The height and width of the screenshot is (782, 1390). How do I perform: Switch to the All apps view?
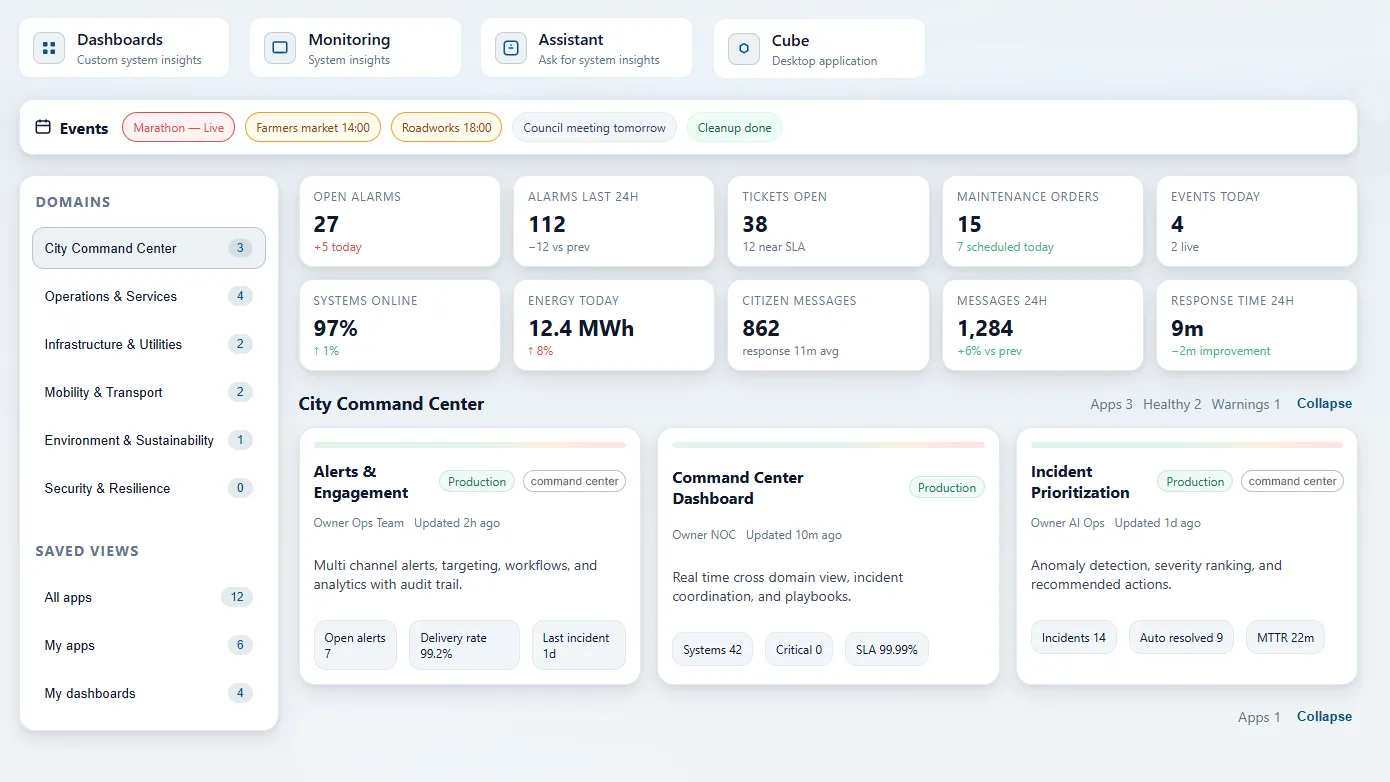(x=67, y=597)
